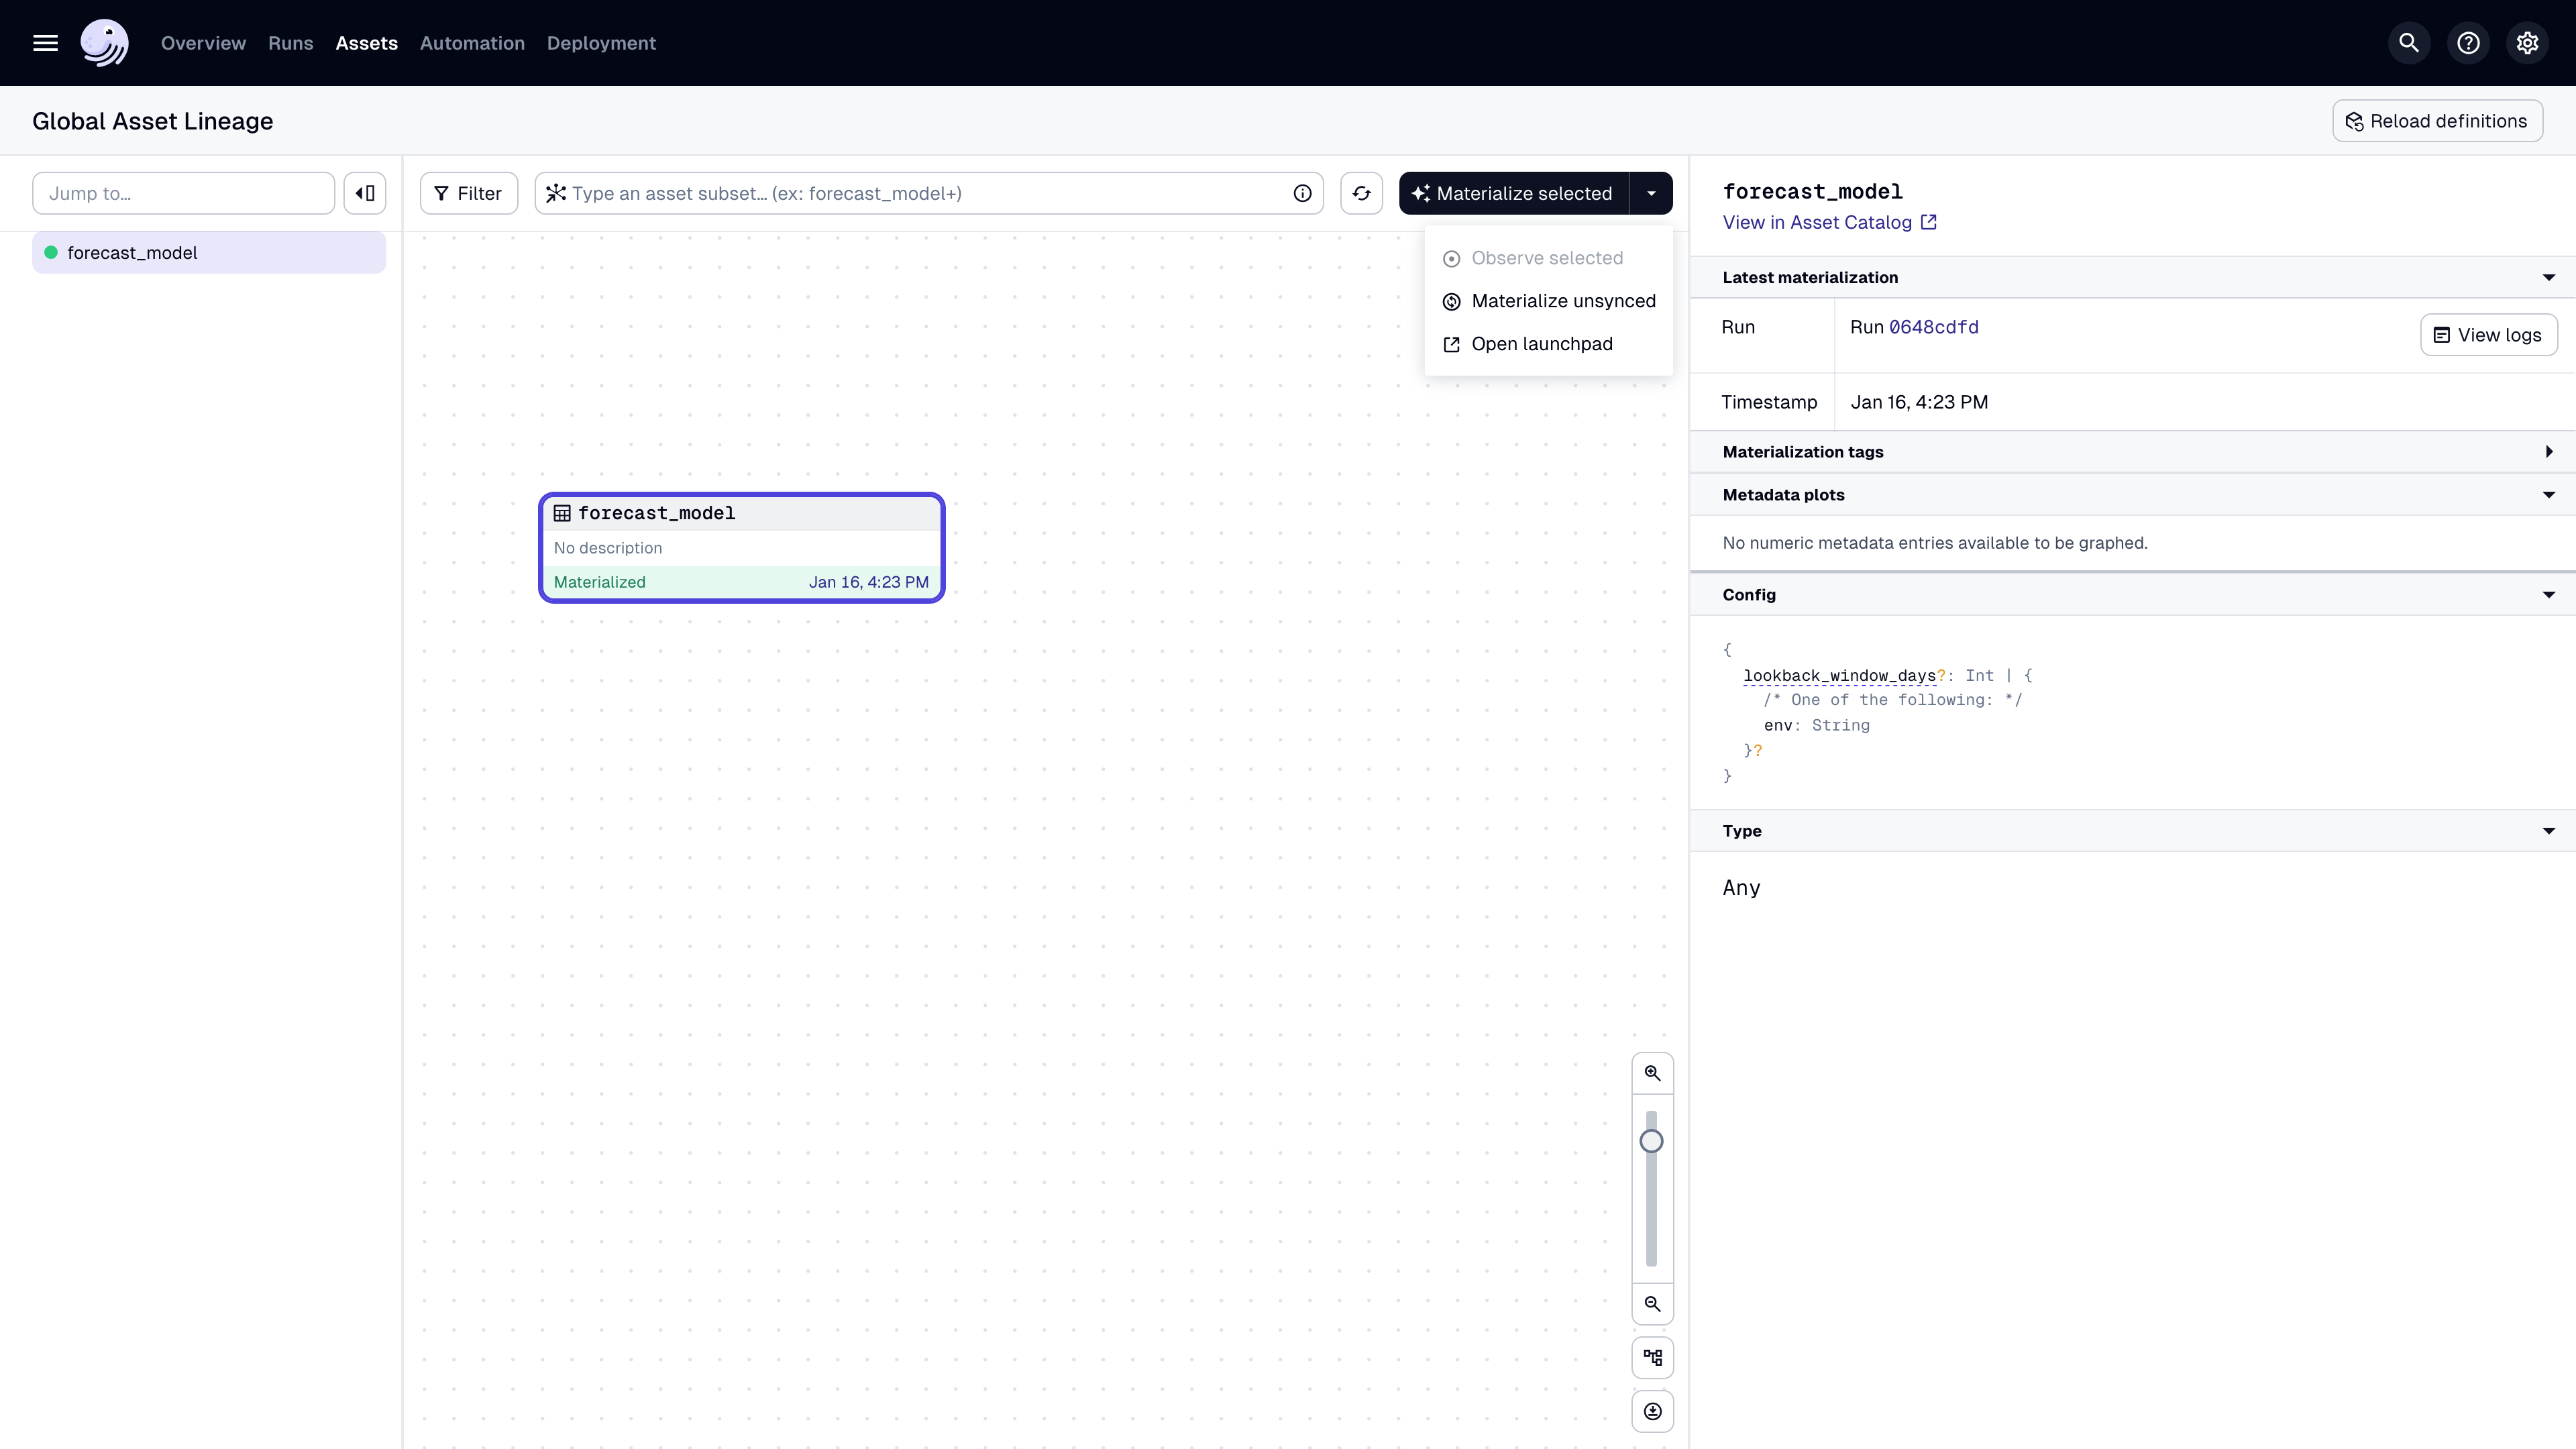This screenshot has height=1449, width=2576.
Task: Re-arrange graph layout using layout icon
Action: (x=1652, y=1357)
